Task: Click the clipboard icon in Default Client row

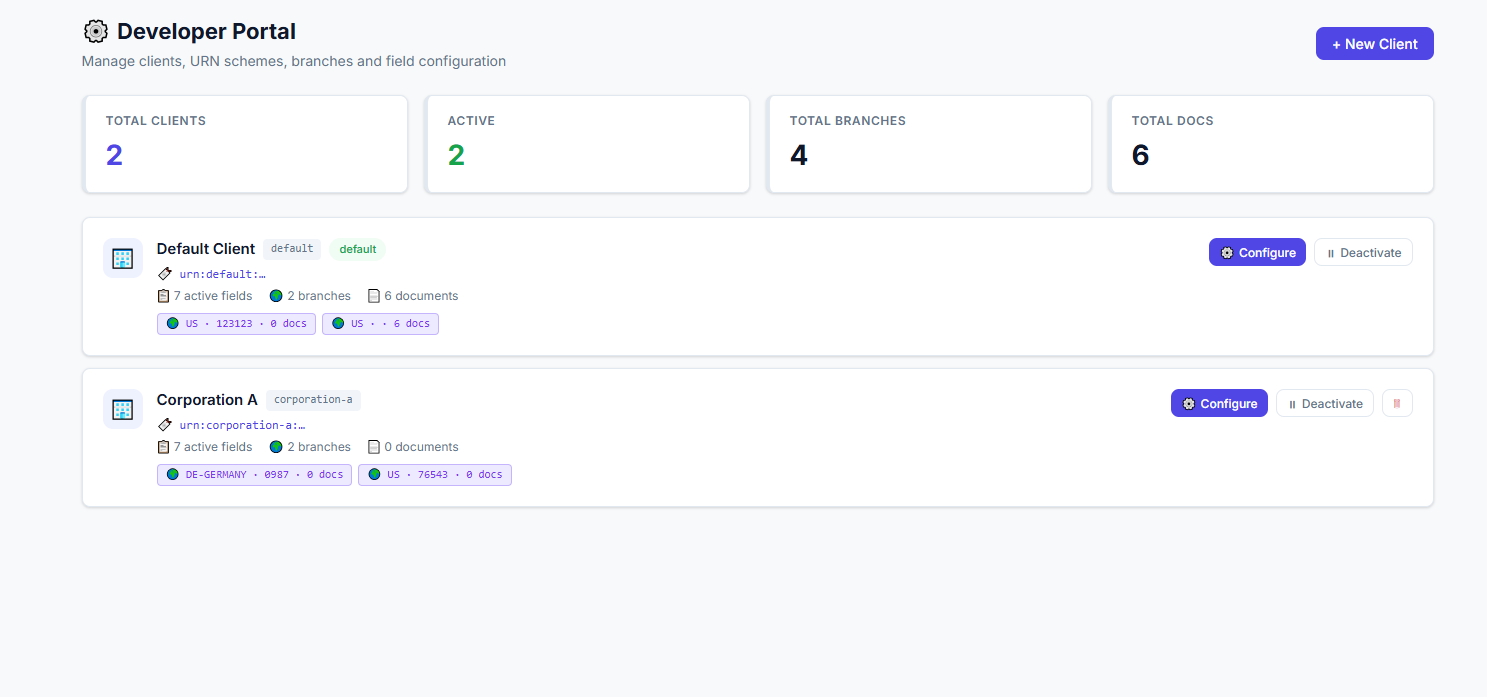Action: click(164, 296)
